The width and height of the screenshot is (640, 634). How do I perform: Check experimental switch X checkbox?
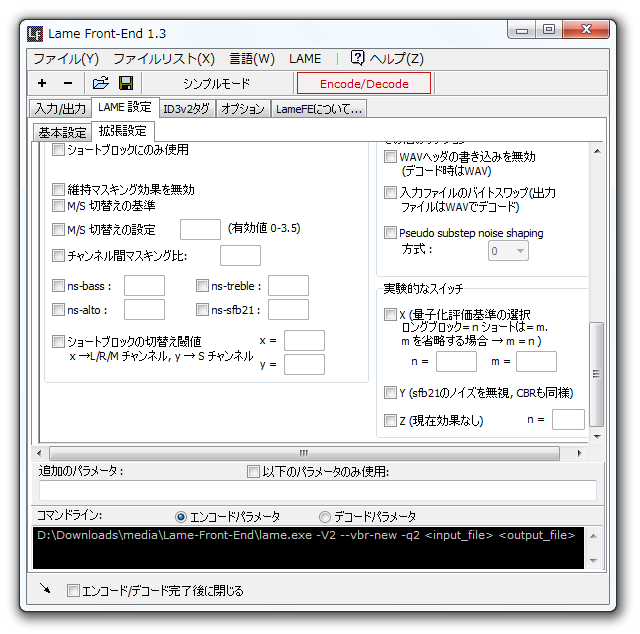(391, 314)
